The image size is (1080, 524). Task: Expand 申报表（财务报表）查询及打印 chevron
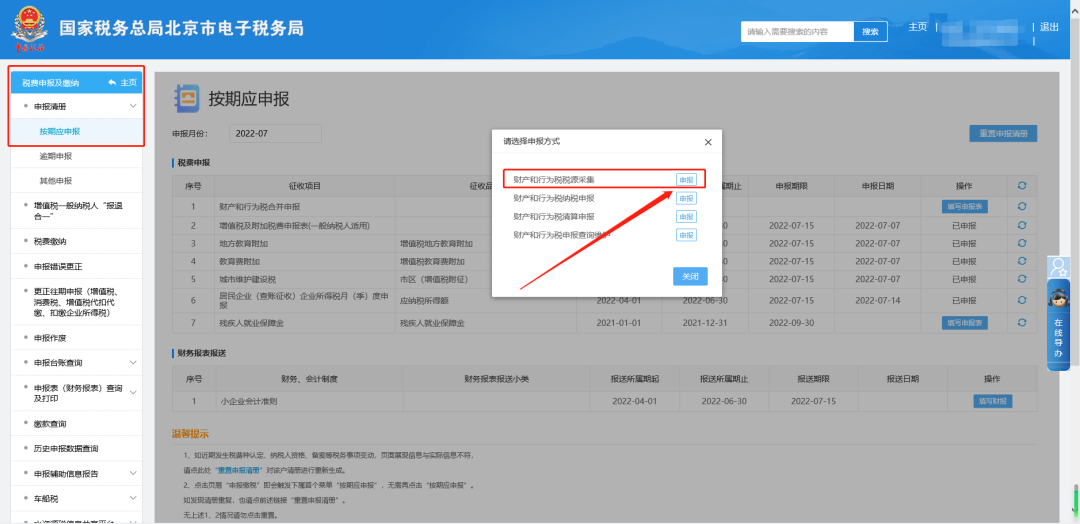tap(133, 392)
